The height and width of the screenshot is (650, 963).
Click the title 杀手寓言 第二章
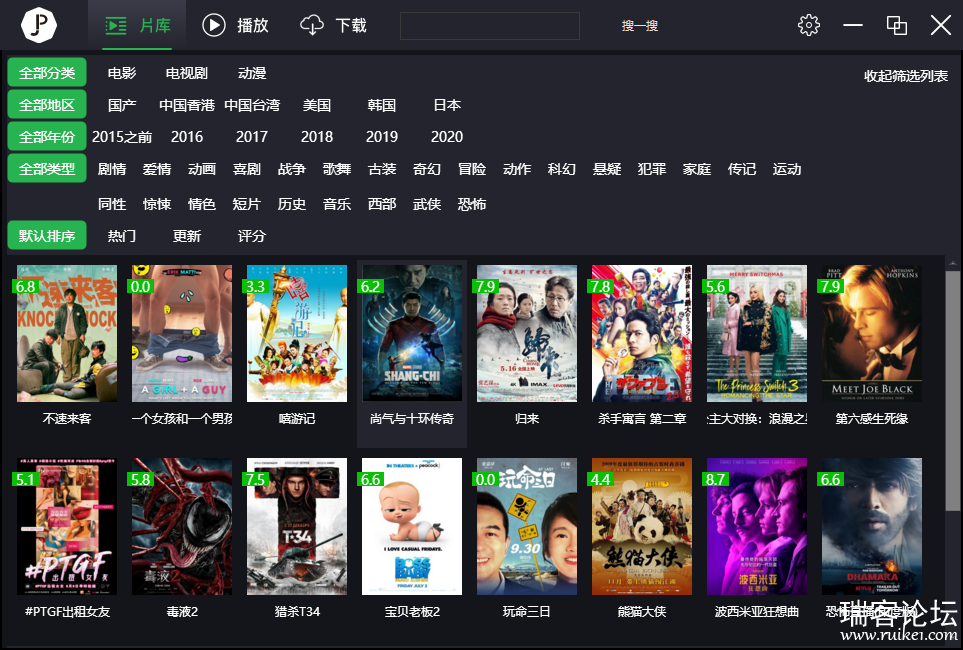pos(642,419)
